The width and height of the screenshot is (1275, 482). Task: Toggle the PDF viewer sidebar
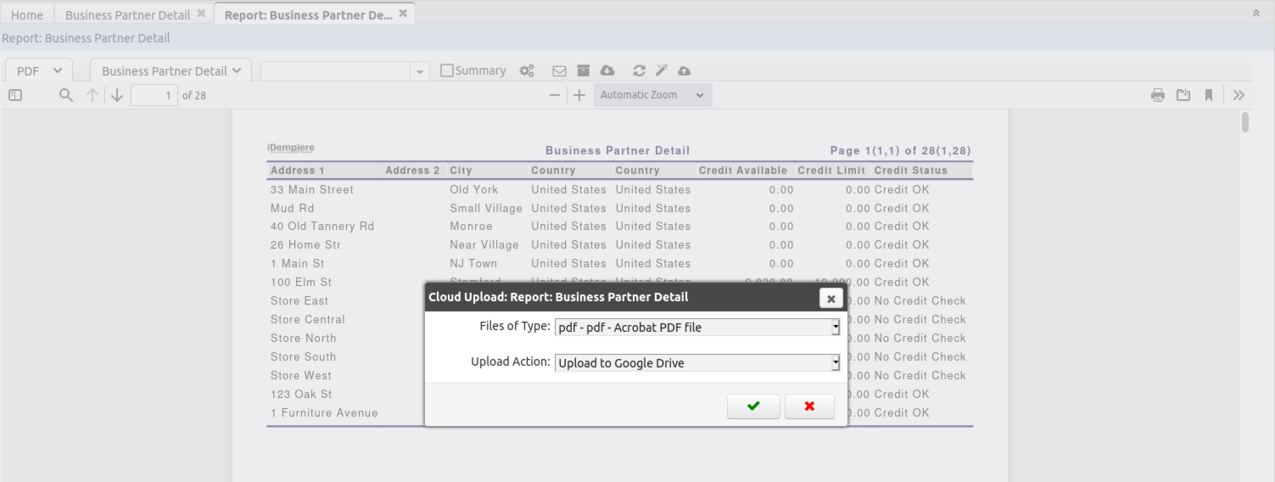coord(15,95)
